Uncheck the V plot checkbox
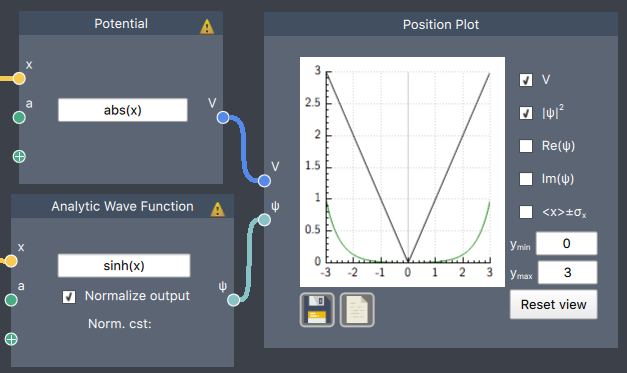The image size is (627, 373). (526, 80)
